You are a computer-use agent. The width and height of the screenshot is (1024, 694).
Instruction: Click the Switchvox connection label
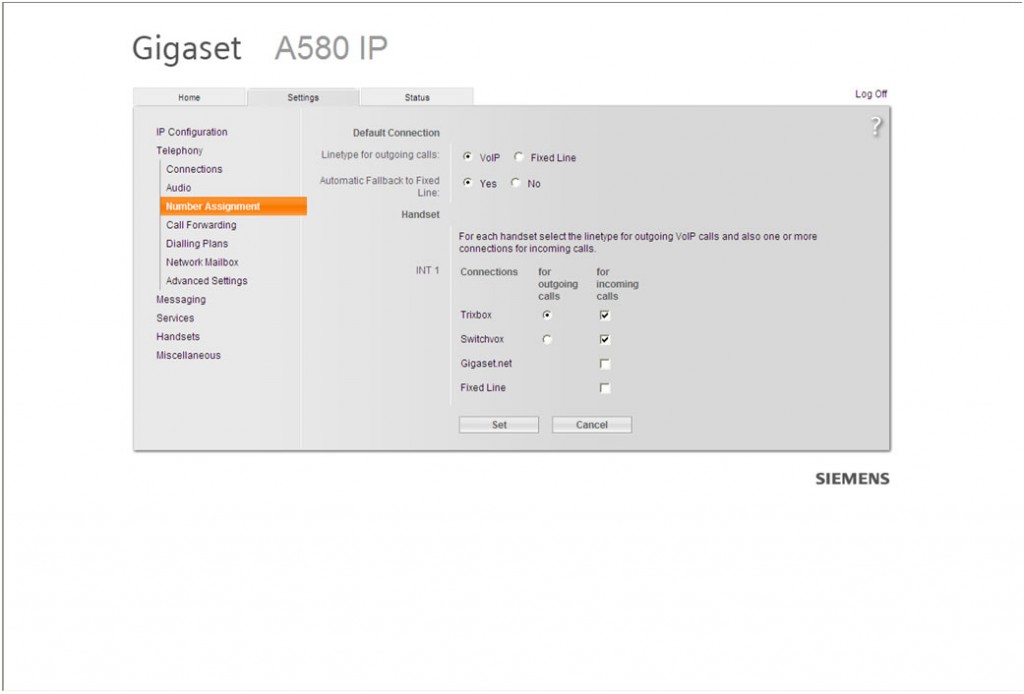pyautogui.click(x=482, y=339)
